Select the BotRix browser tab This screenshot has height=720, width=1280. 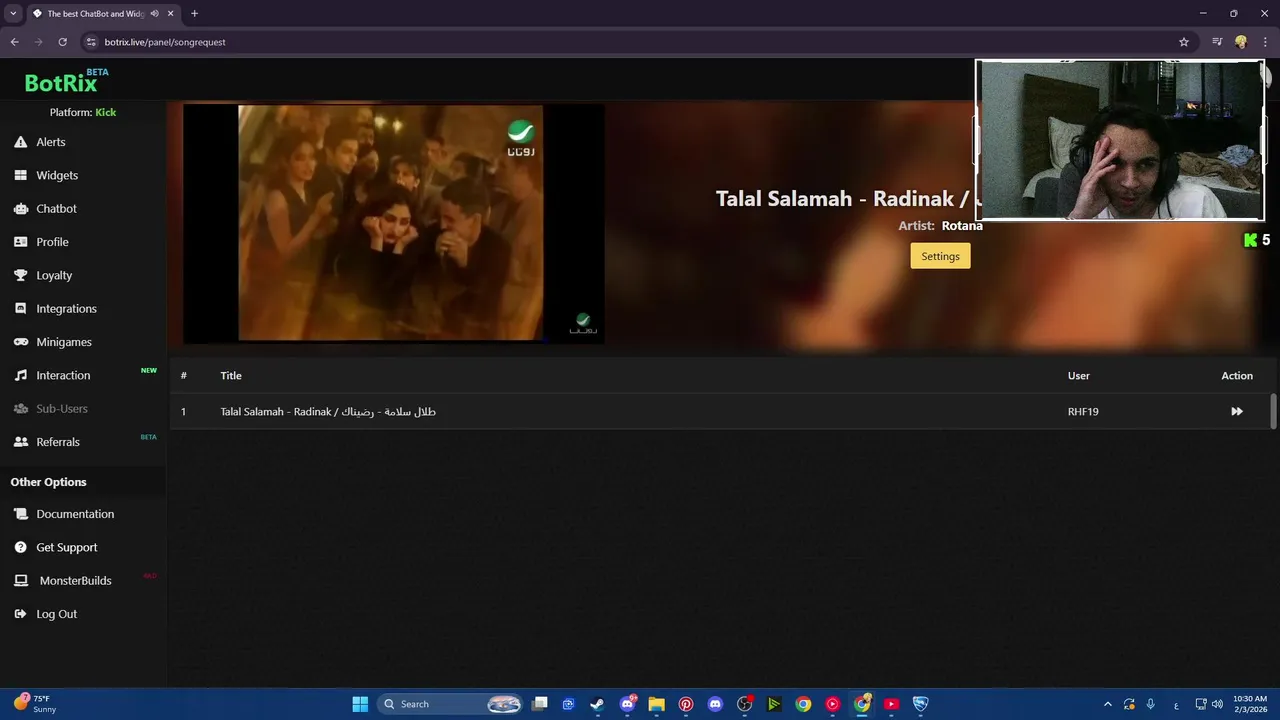click(96, 14)
